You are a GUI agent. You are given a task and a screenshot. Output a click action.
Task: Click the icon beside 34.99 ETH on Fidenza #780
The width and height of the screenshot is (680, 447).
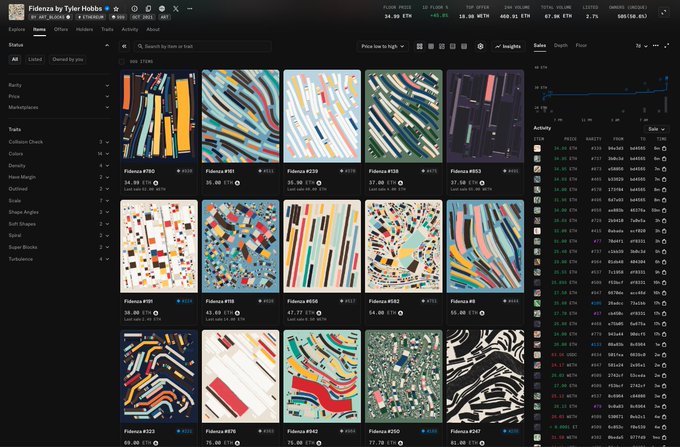coord(156,183)
